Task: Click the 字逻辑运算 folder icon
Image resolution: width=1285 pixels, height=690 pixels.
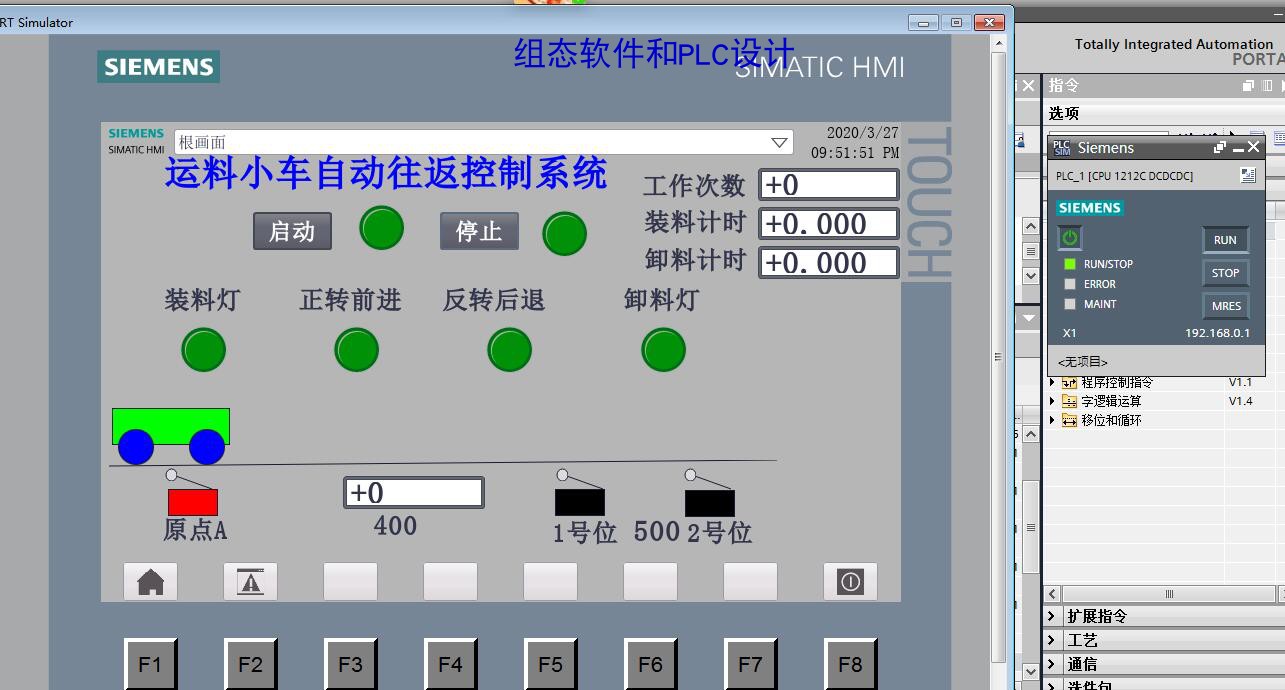Action: point(1069,401)
